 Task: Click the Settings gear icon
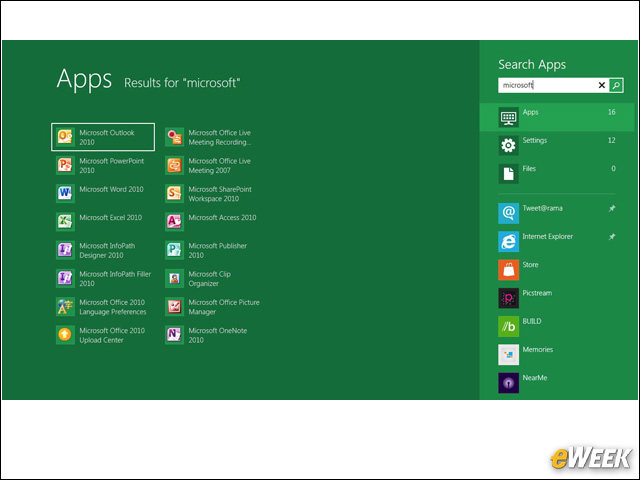pyautogui.click(x=508, y=145)
